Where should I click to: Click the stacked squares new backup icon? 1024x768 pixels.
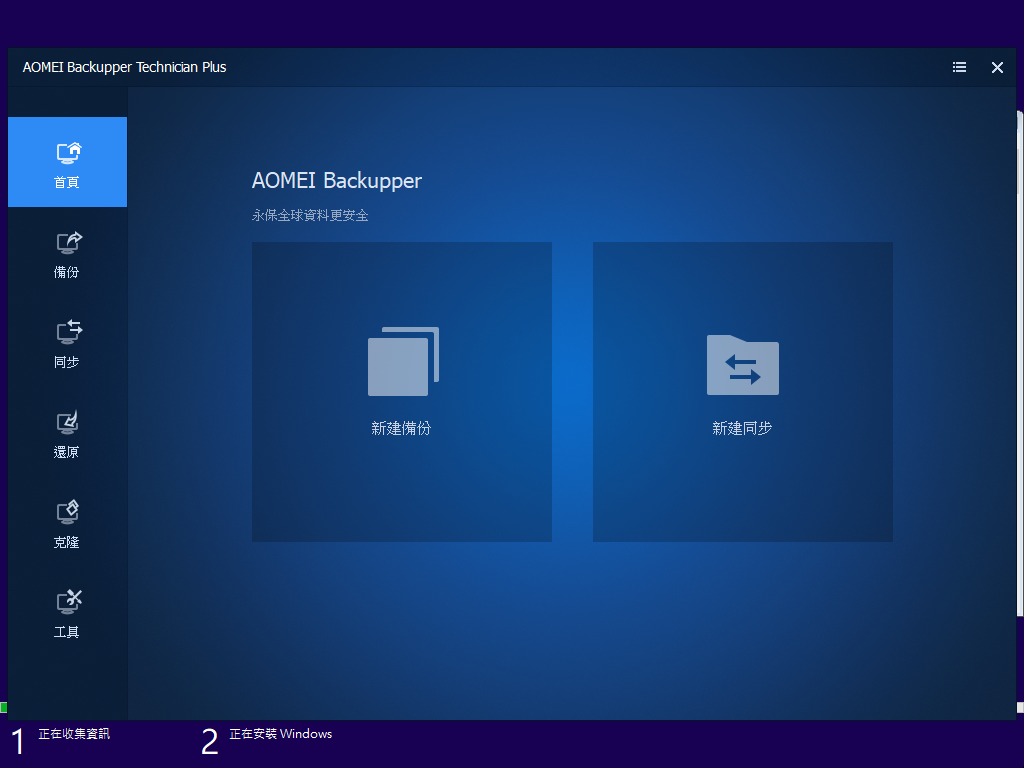pos(402,362)
